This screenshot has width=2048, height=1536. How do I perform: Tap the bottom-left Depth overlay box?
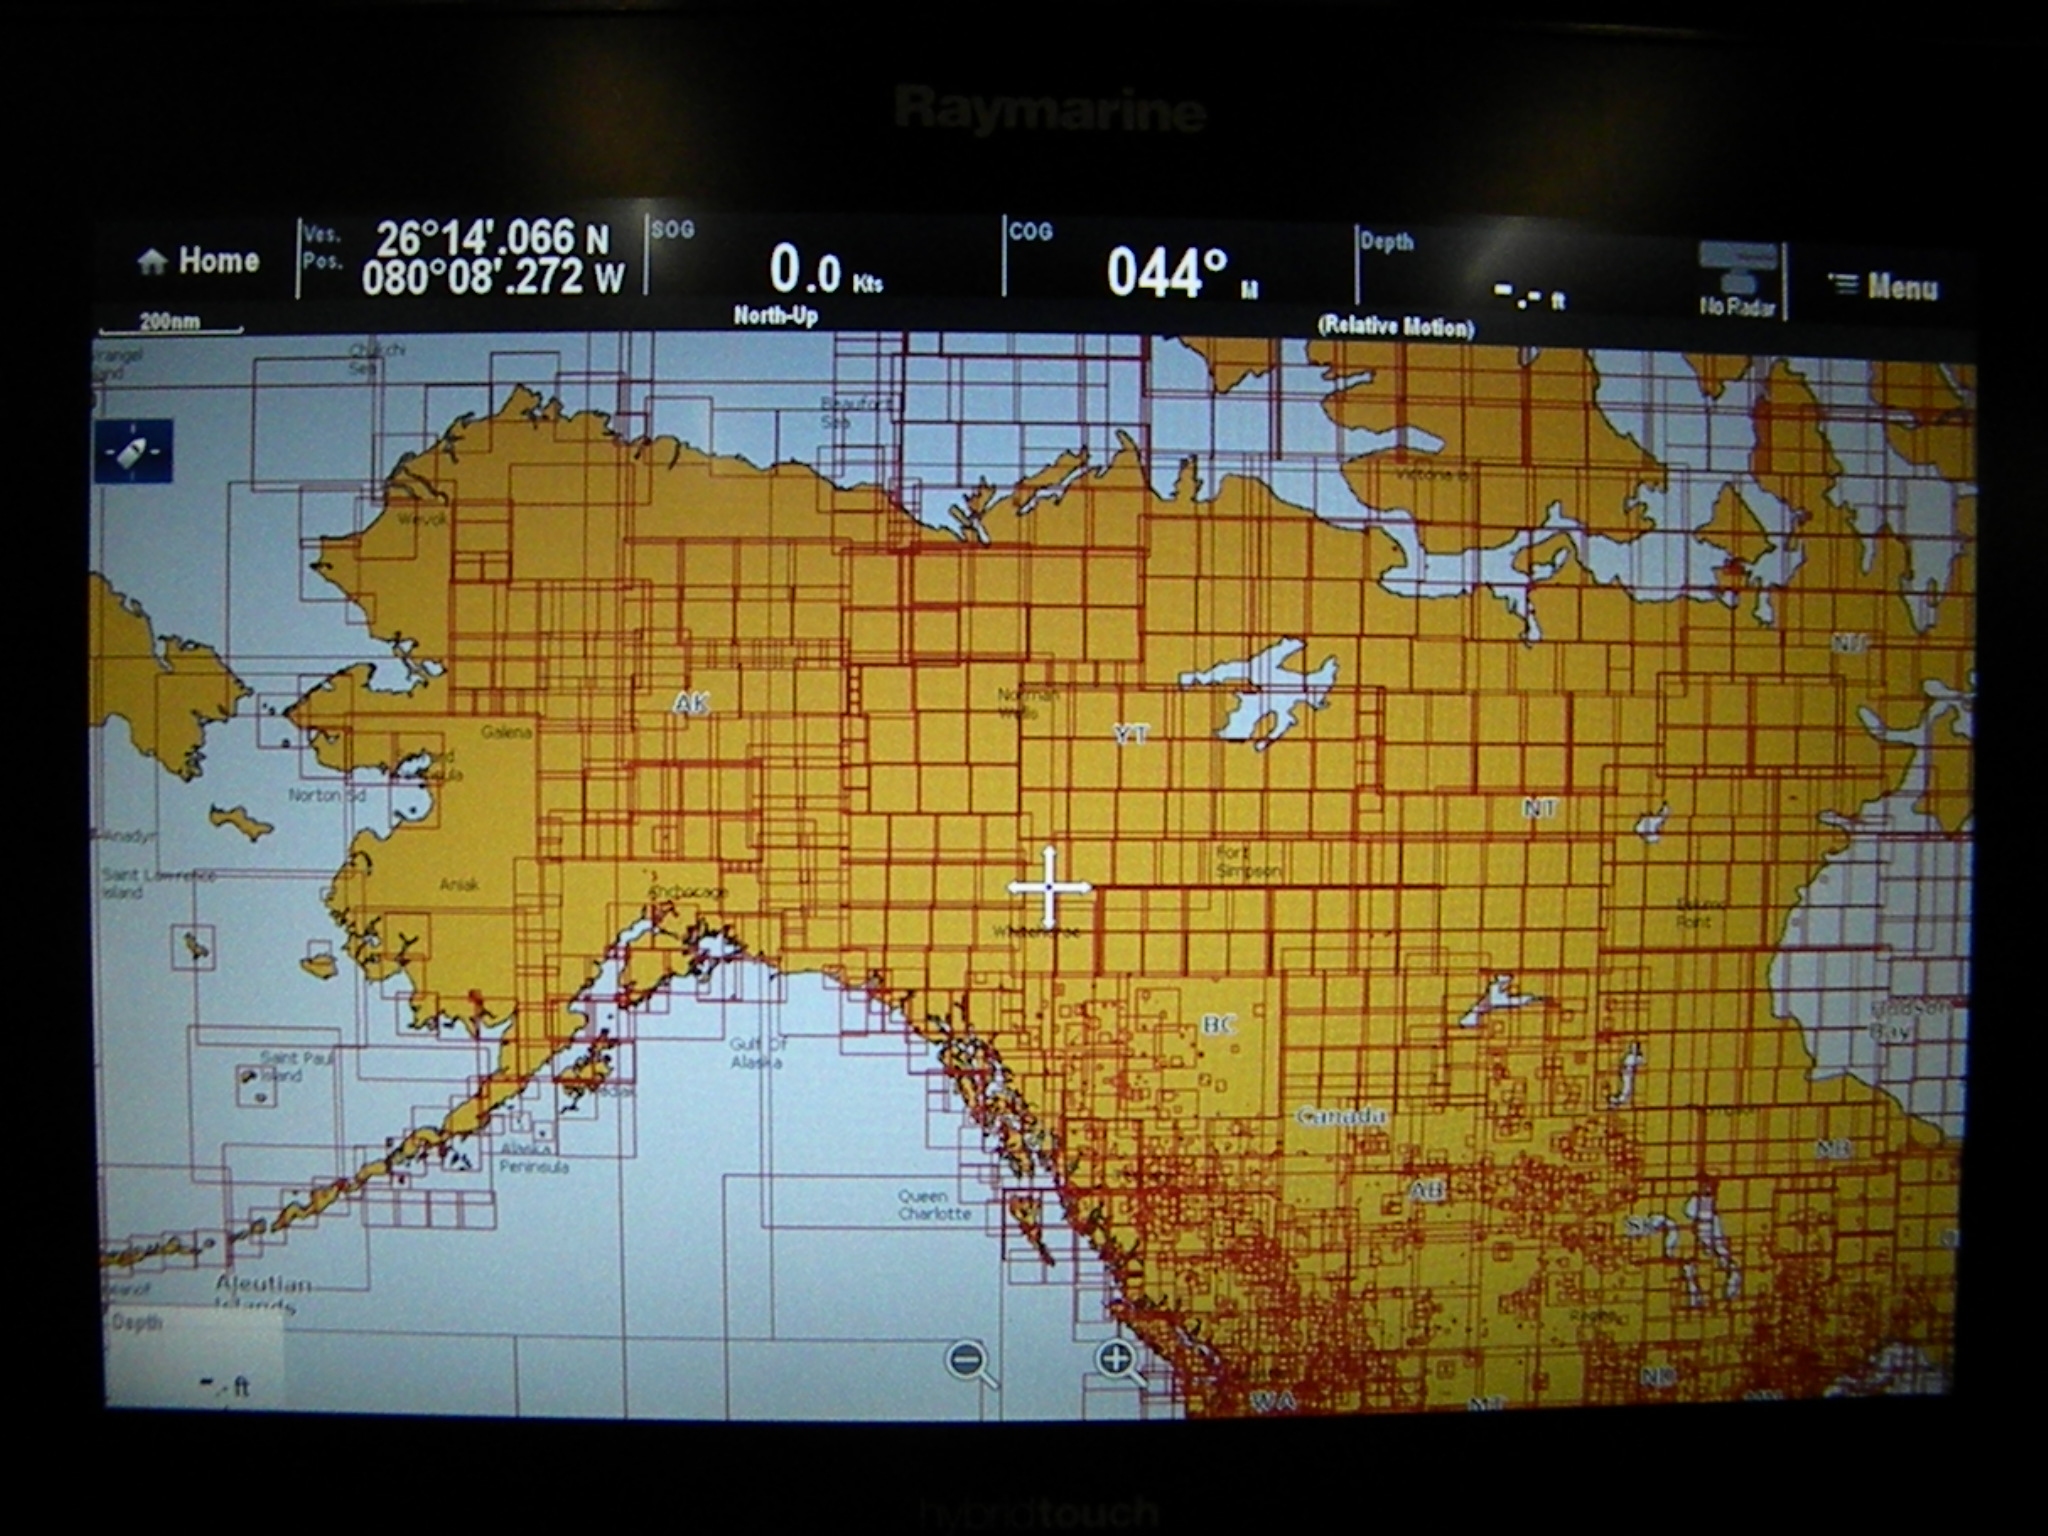(x=194, y=1356)
